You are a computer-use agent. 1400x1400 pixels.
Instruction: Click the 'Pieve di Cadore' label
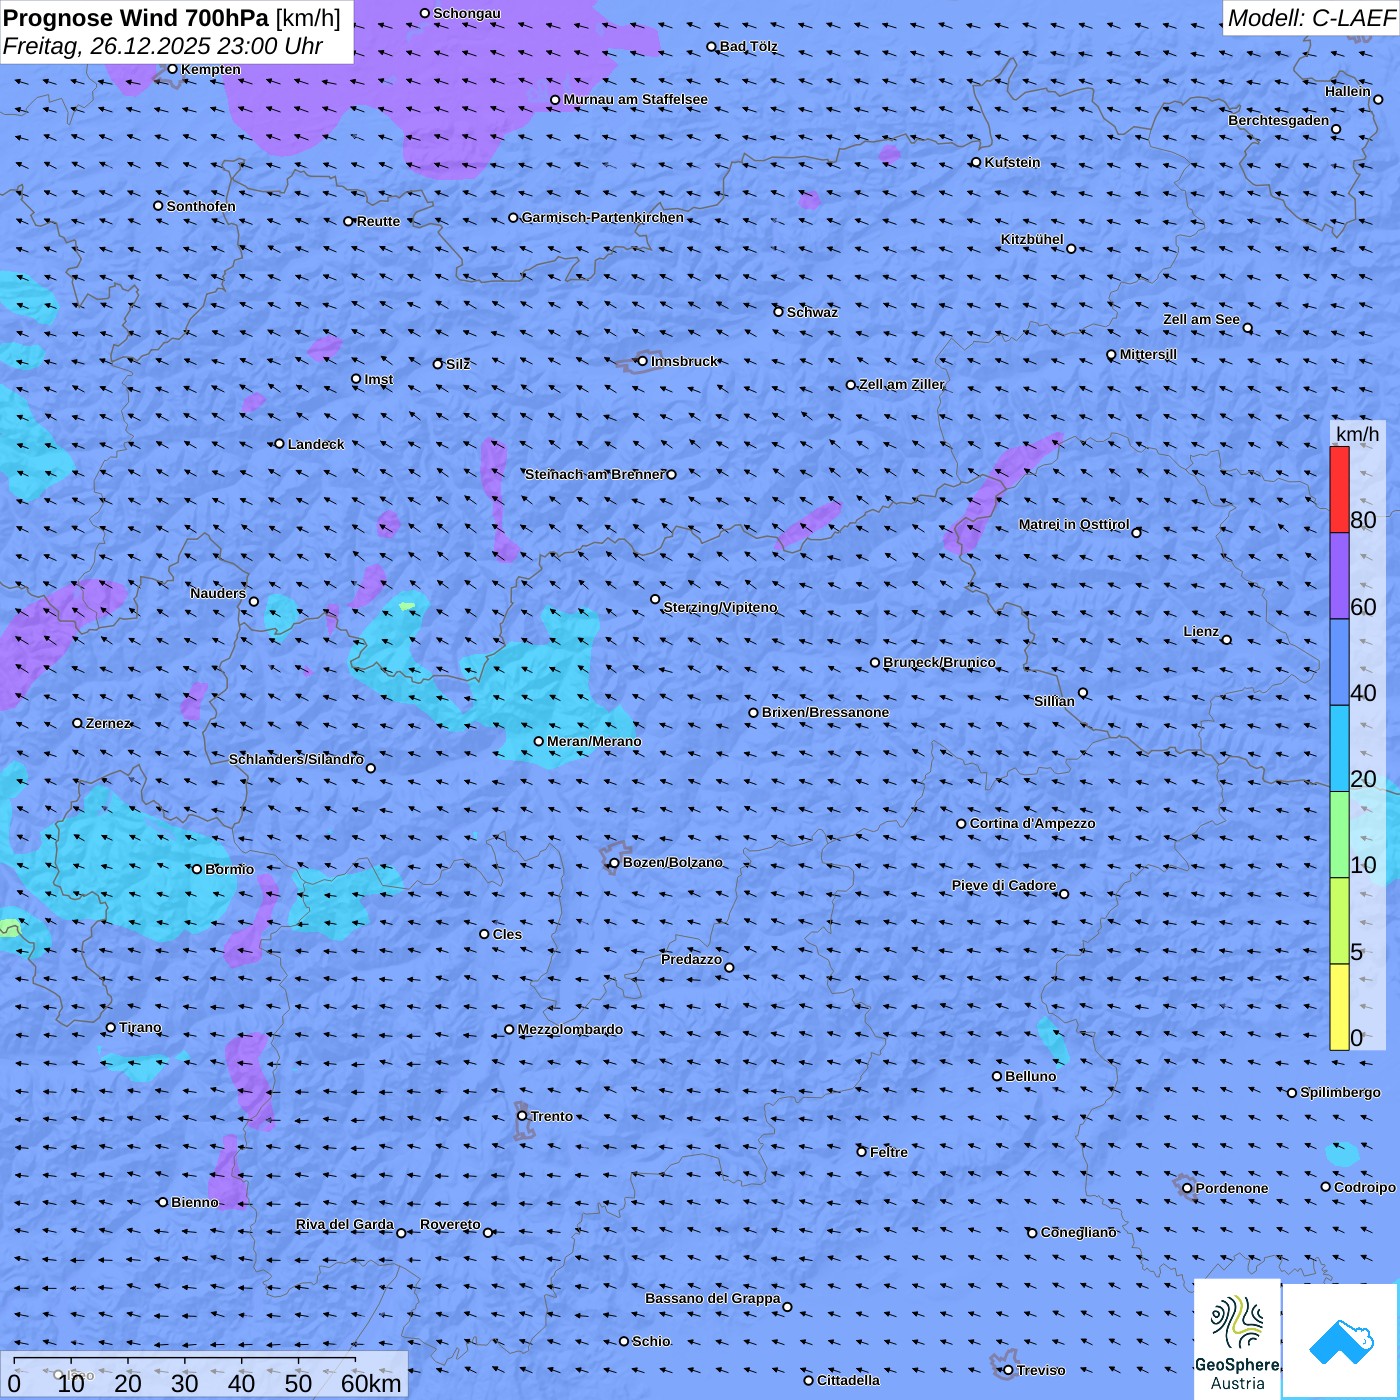(x=1004, y=885)
